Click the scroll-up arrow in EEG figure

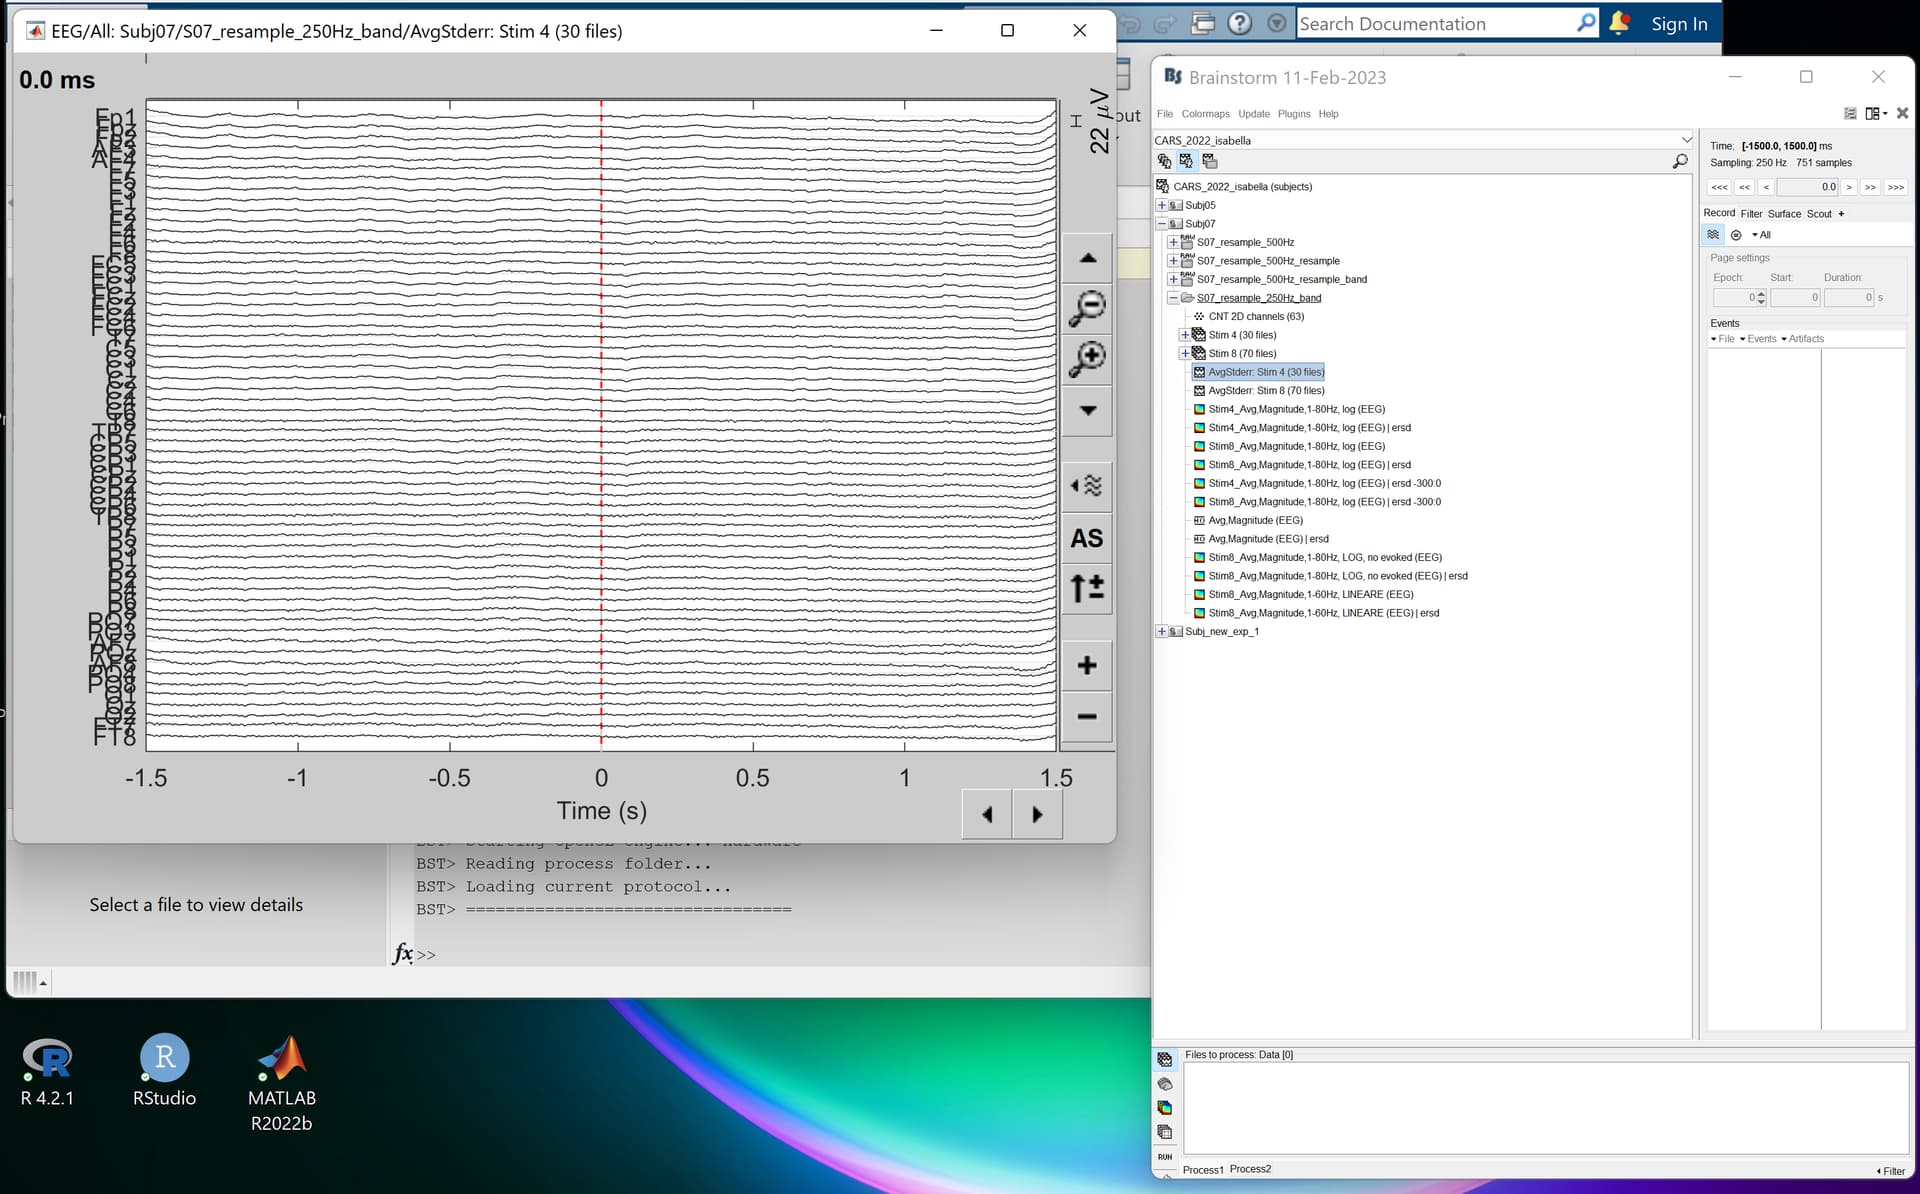click(x=1087, y=258)
